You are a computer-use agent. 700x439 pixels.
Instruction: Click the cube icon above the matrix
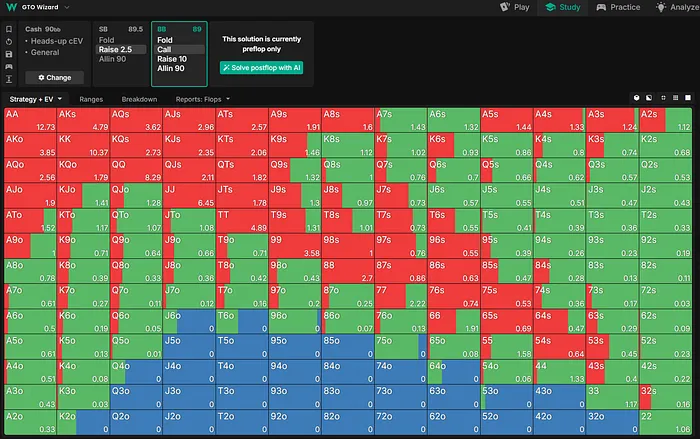637,99
